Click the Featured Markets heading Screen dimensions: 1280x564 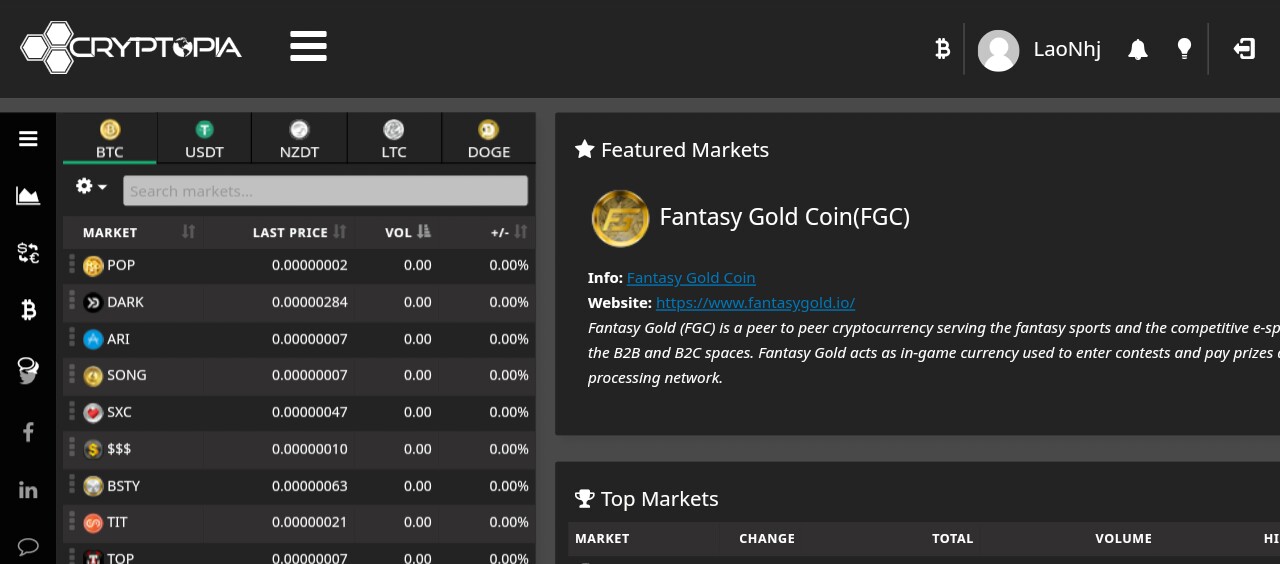(685, 150)
